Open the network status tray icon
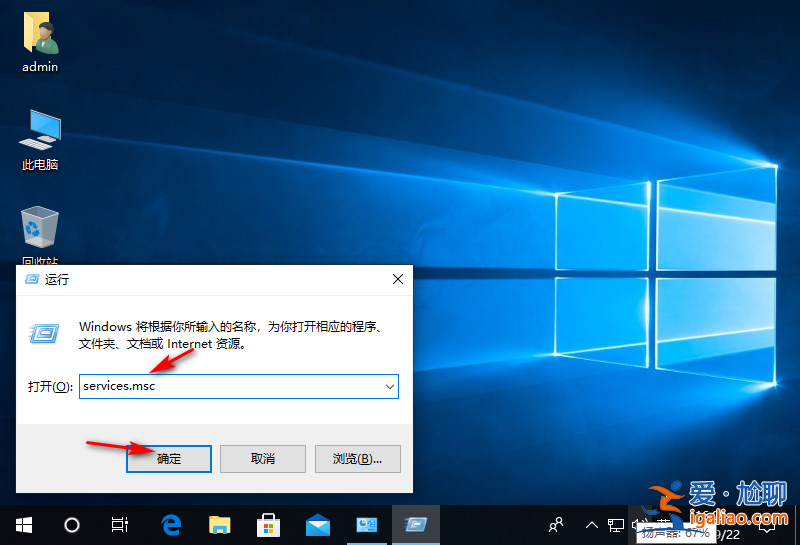Viewport: 800px width, 545px height. pyautogui.click(x=616, y=525)
